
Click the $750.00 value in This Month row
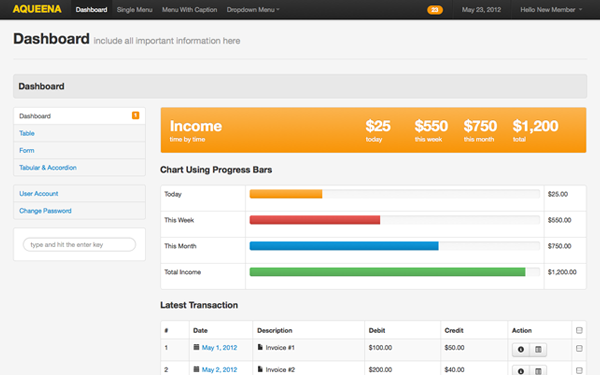tap(559, 246)
